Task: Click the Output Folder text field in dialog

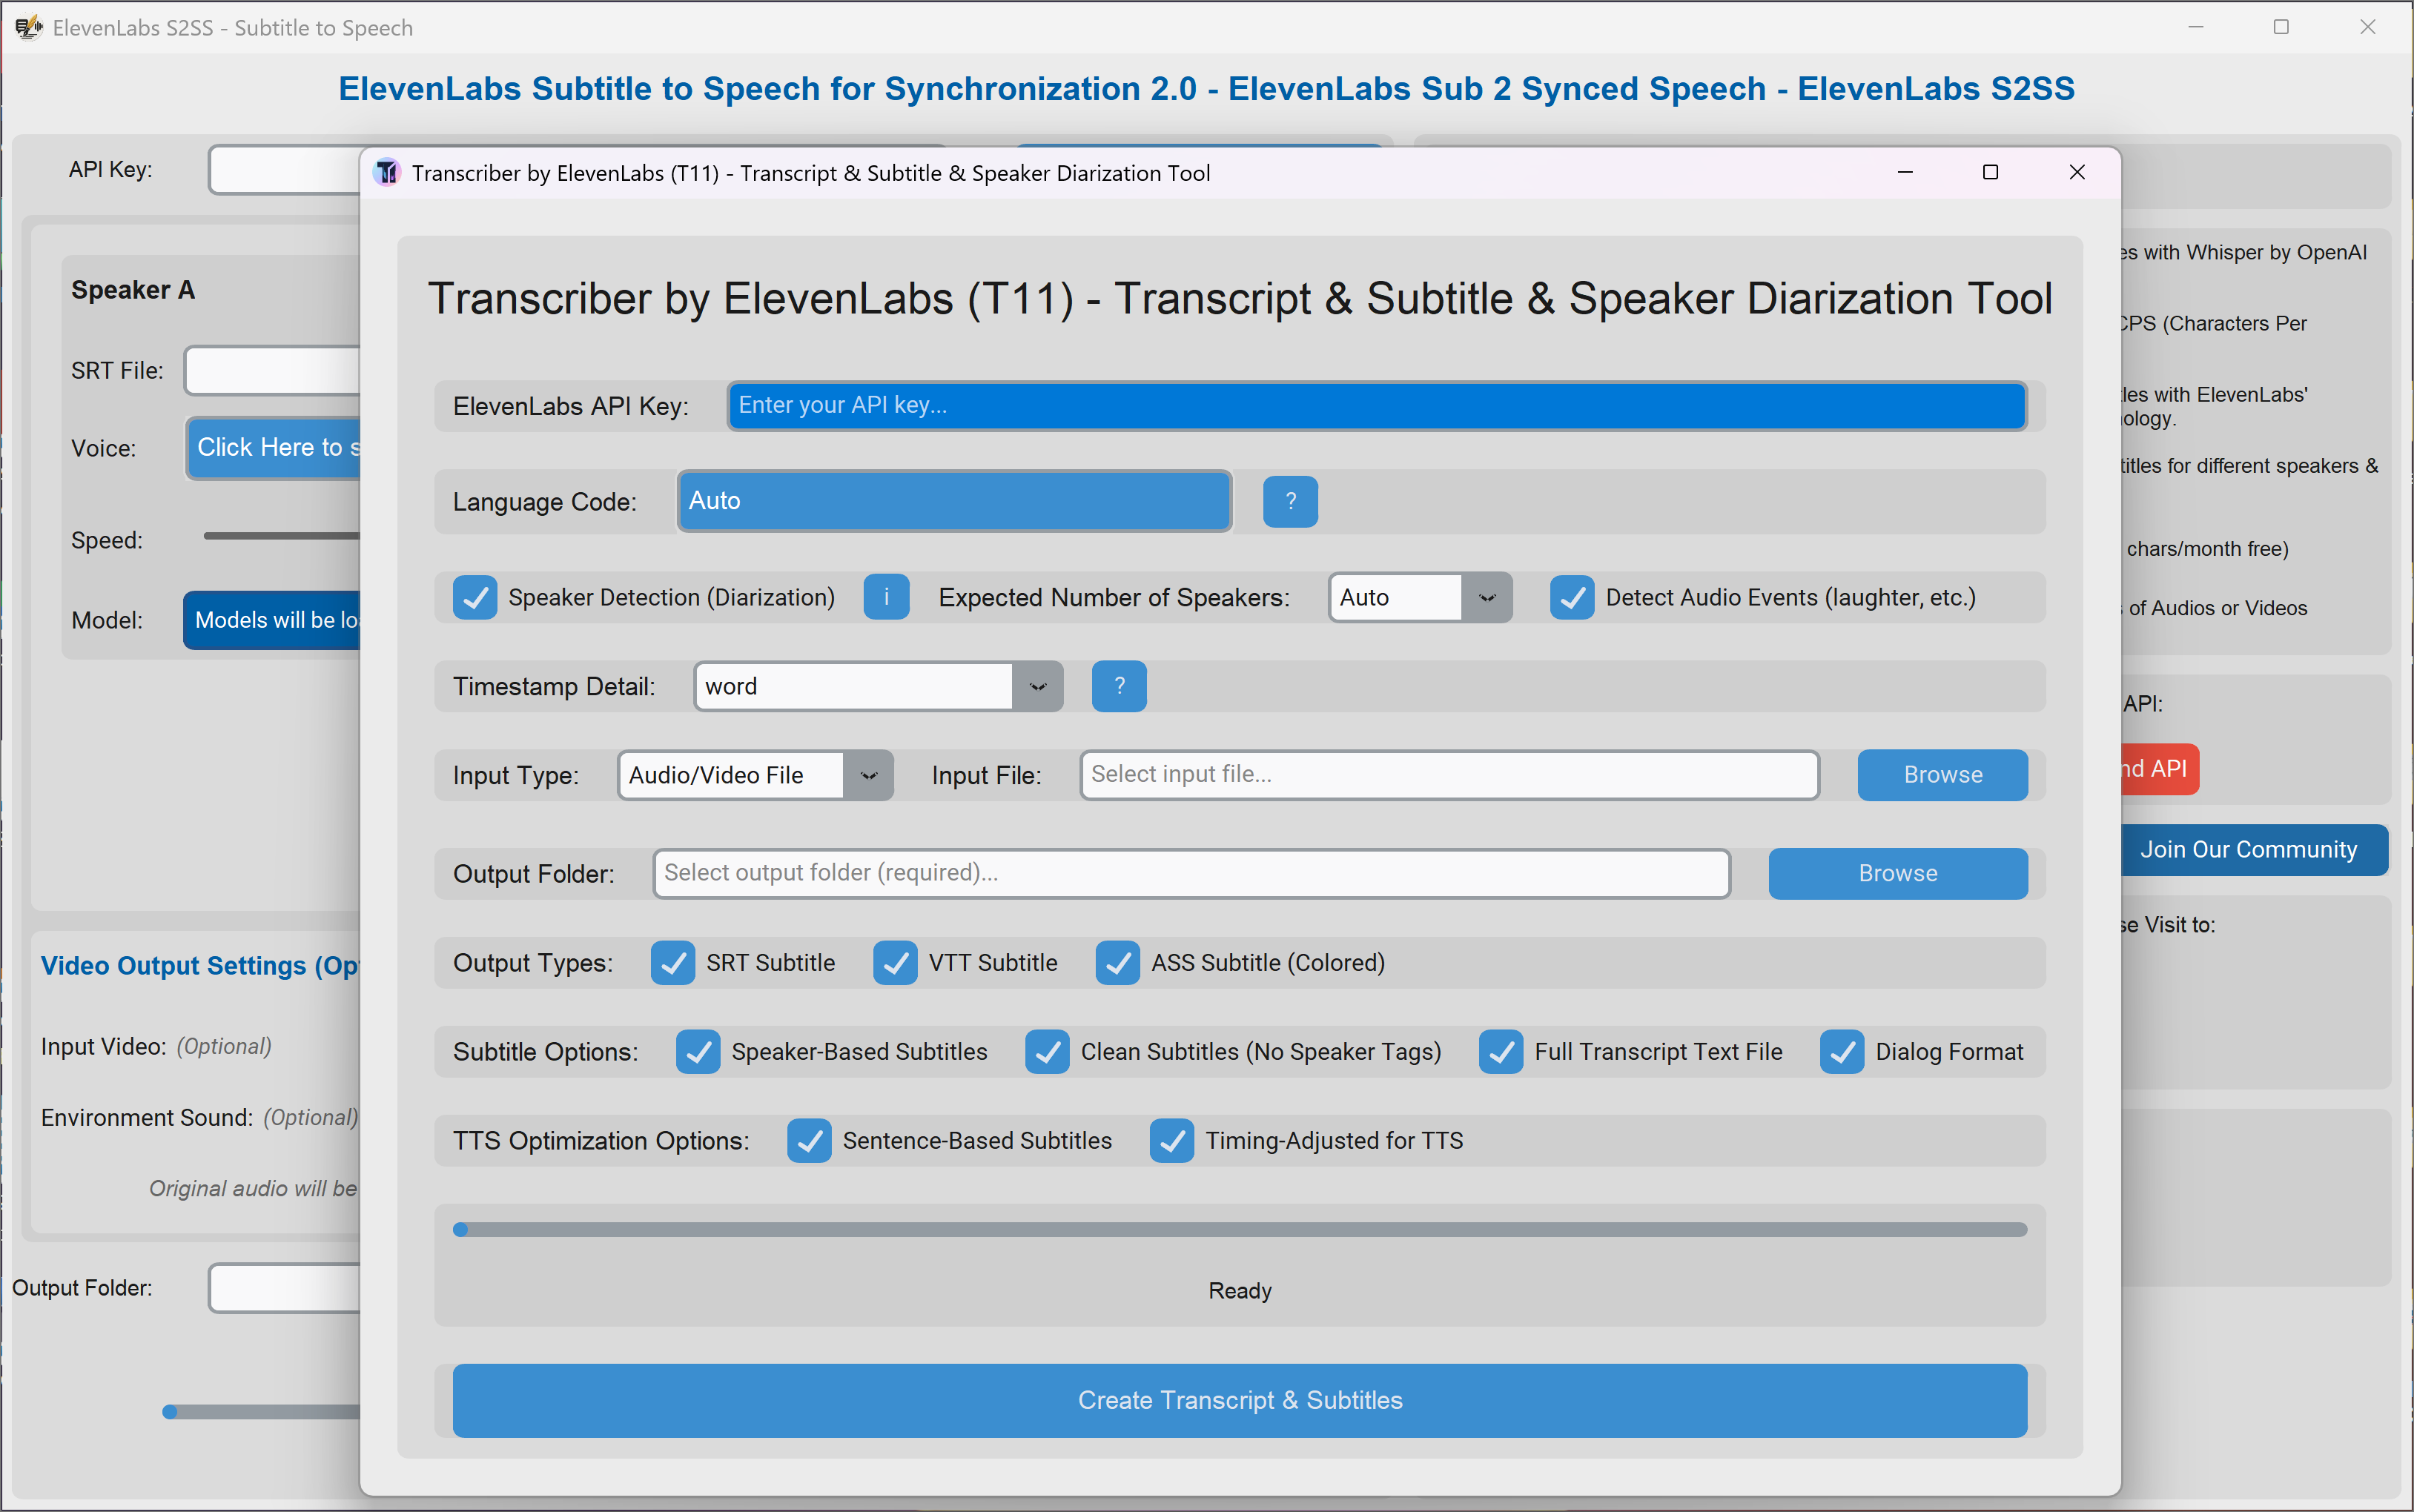Action: [x=1190, y=873]
